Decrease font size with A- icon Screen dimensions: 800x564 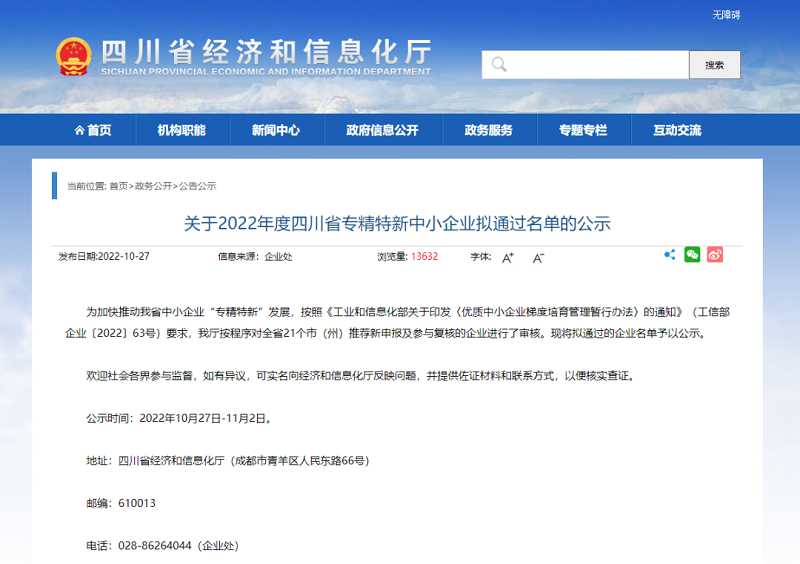coord(538,257)
